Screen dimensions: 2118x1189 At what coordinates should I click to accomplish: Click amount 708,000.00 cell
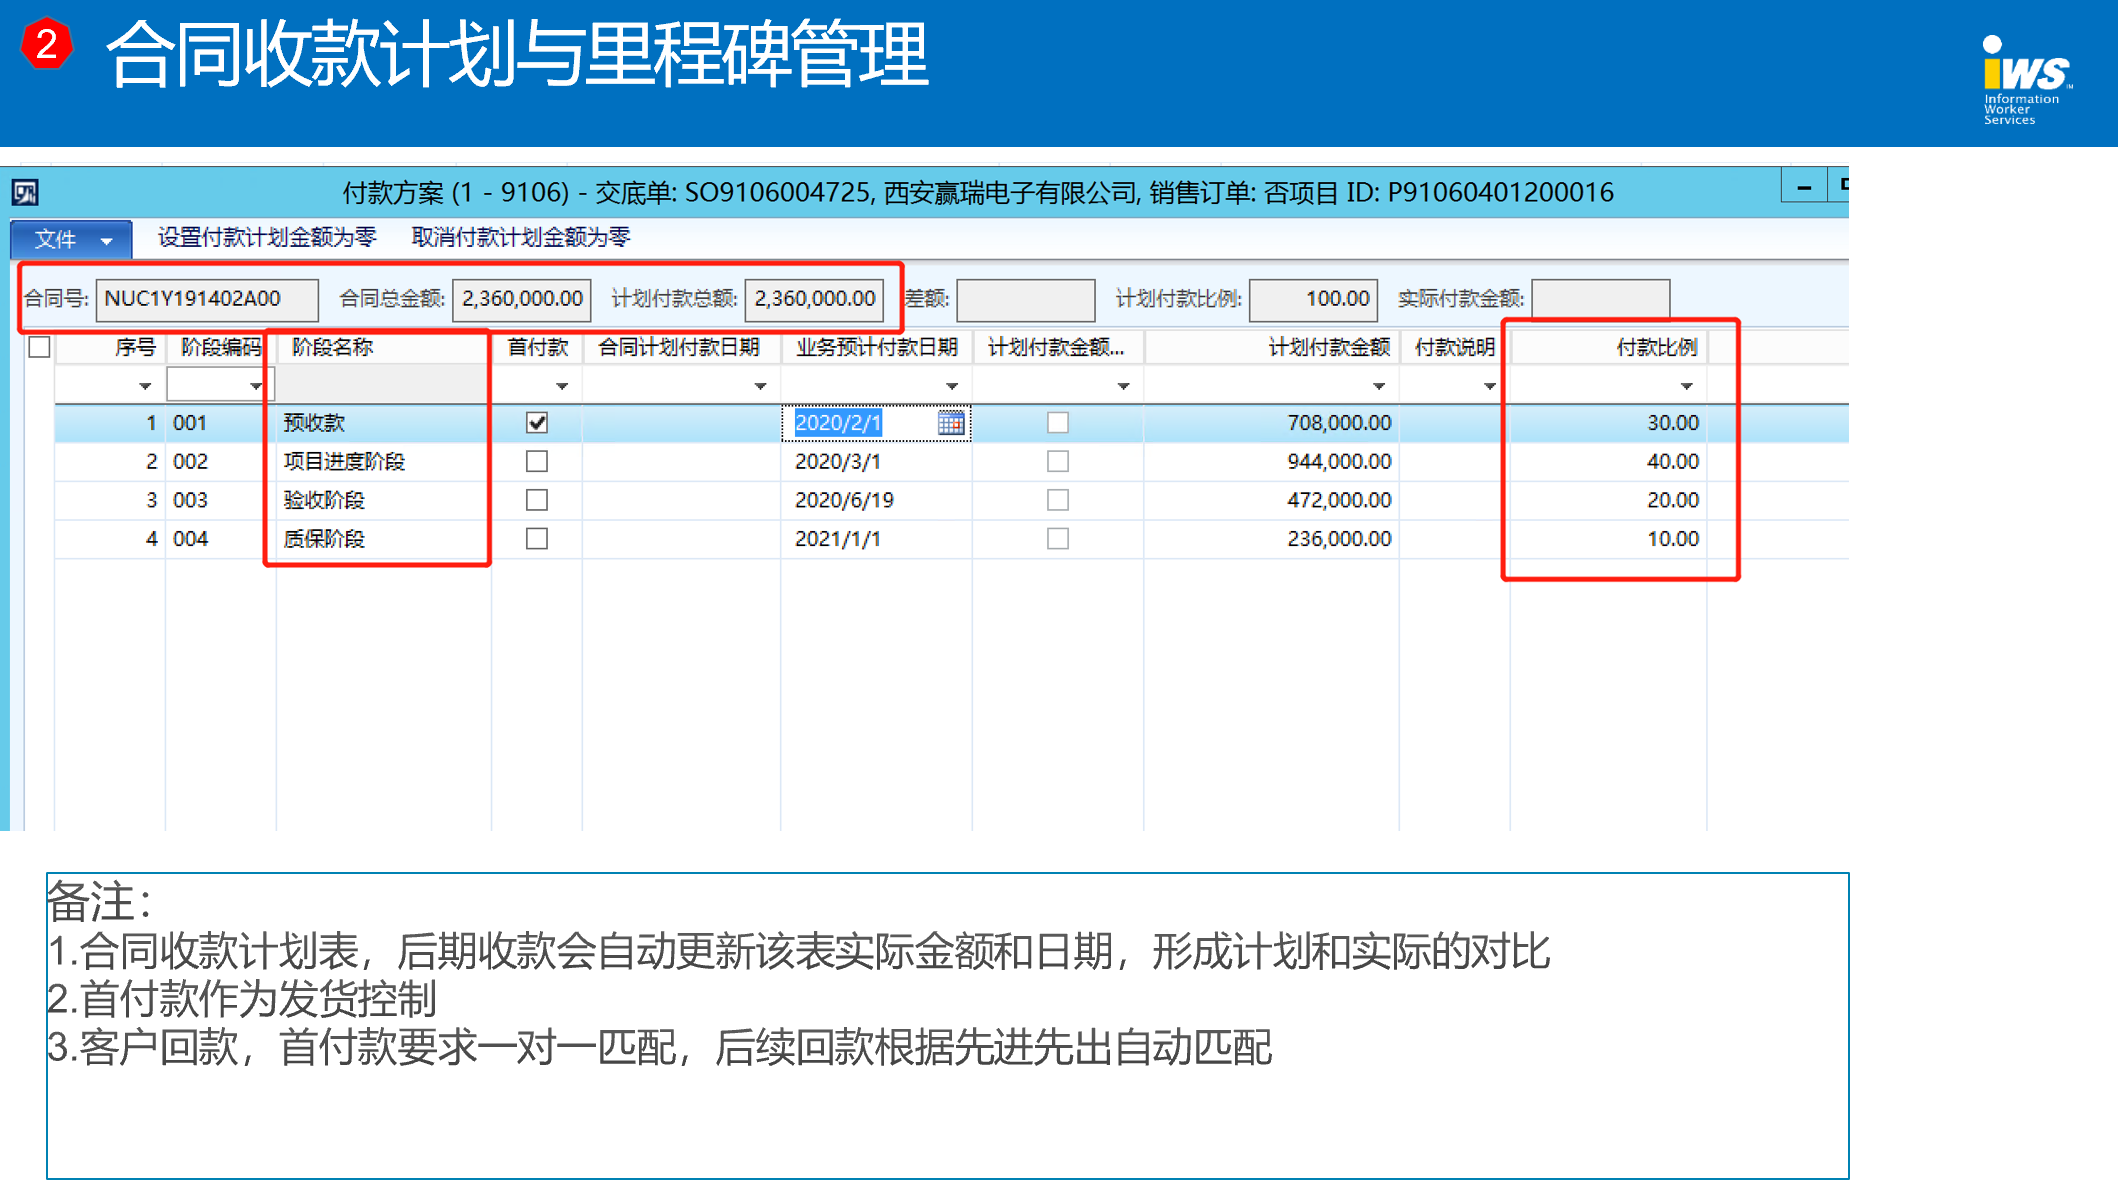[1271, 423]
